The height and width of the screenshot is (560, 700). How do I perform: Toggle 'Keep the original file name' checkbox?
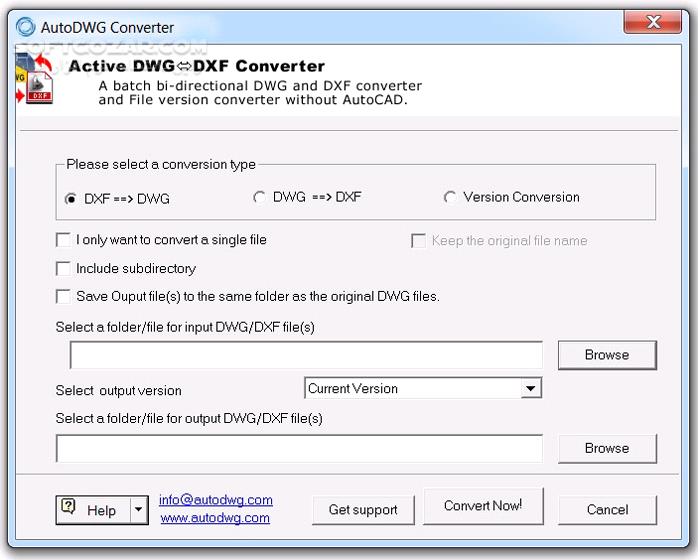tap(418, 241)
